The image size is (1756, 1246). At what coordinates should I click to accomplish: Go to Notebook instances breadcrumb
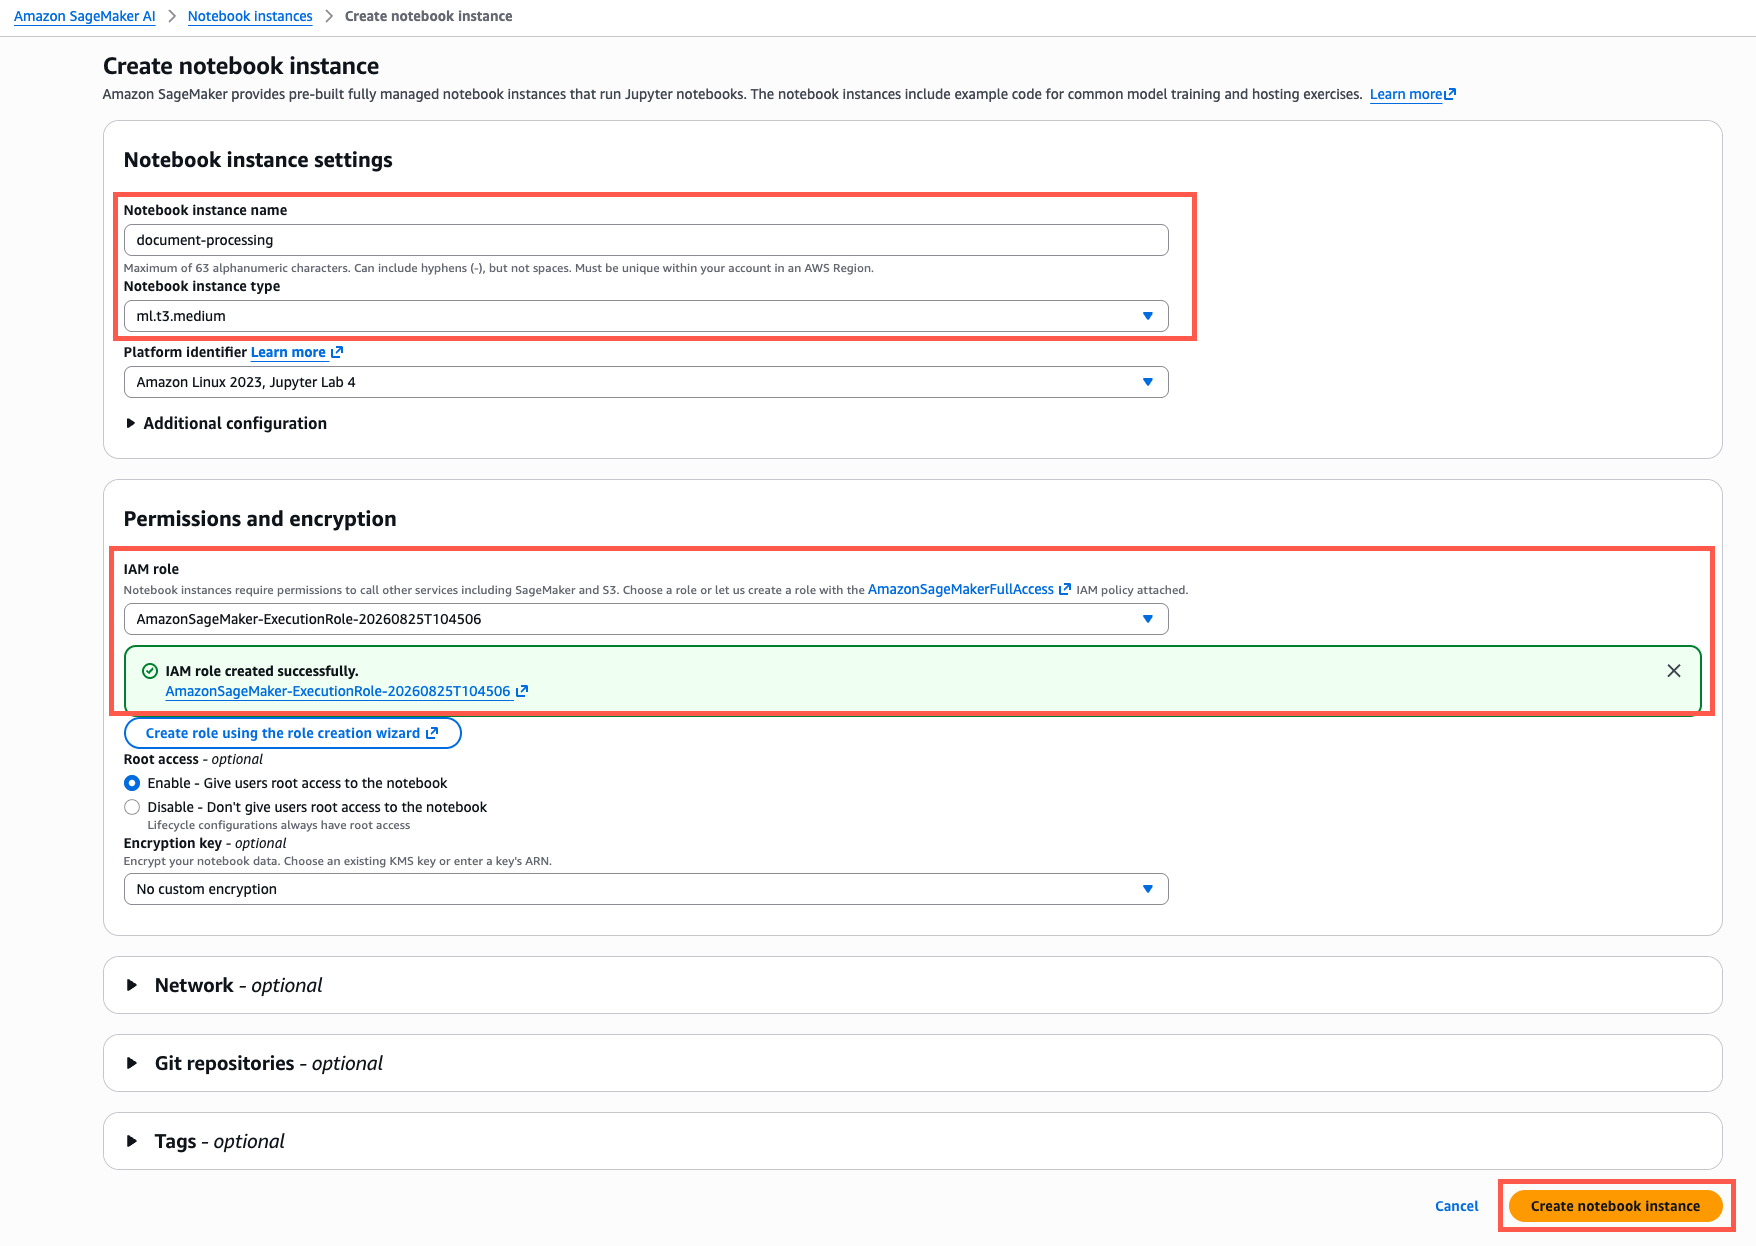pos(250,16)
